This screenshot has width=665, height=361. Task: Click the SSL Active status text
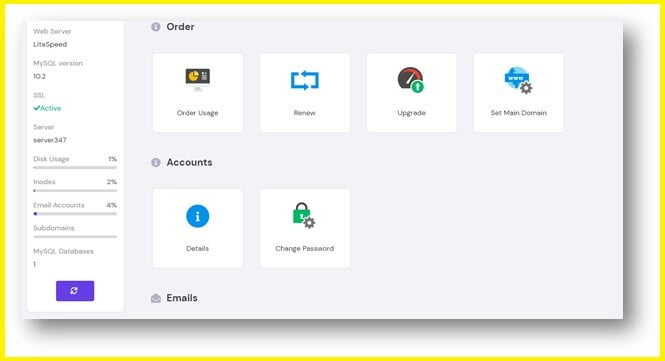(x=47, y=108)
